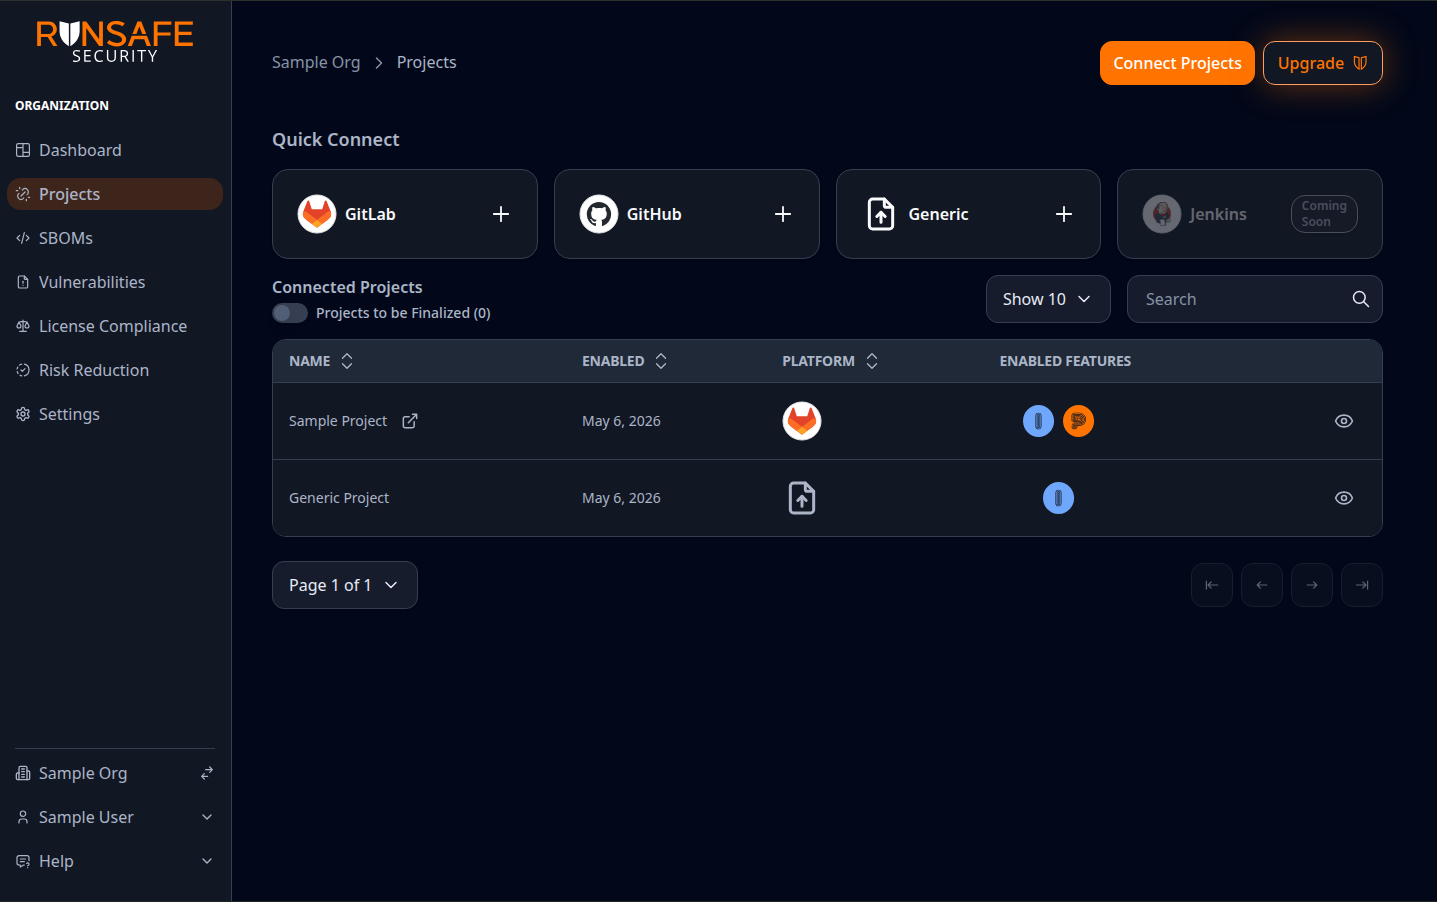The height and width of the screenshot is (902, 1437).
Task: Open the Show 10 rows dropdown
Action: pyautogui.click(x=1048, y=299)
